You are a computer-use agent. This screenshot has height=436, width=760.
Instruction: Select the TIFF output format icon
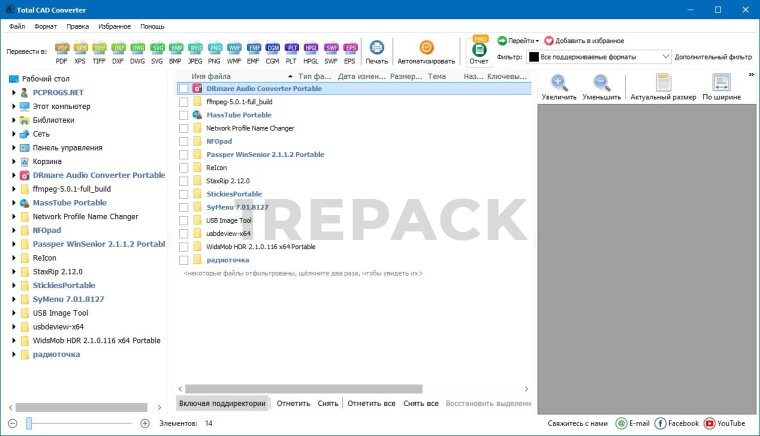[99, 50]
